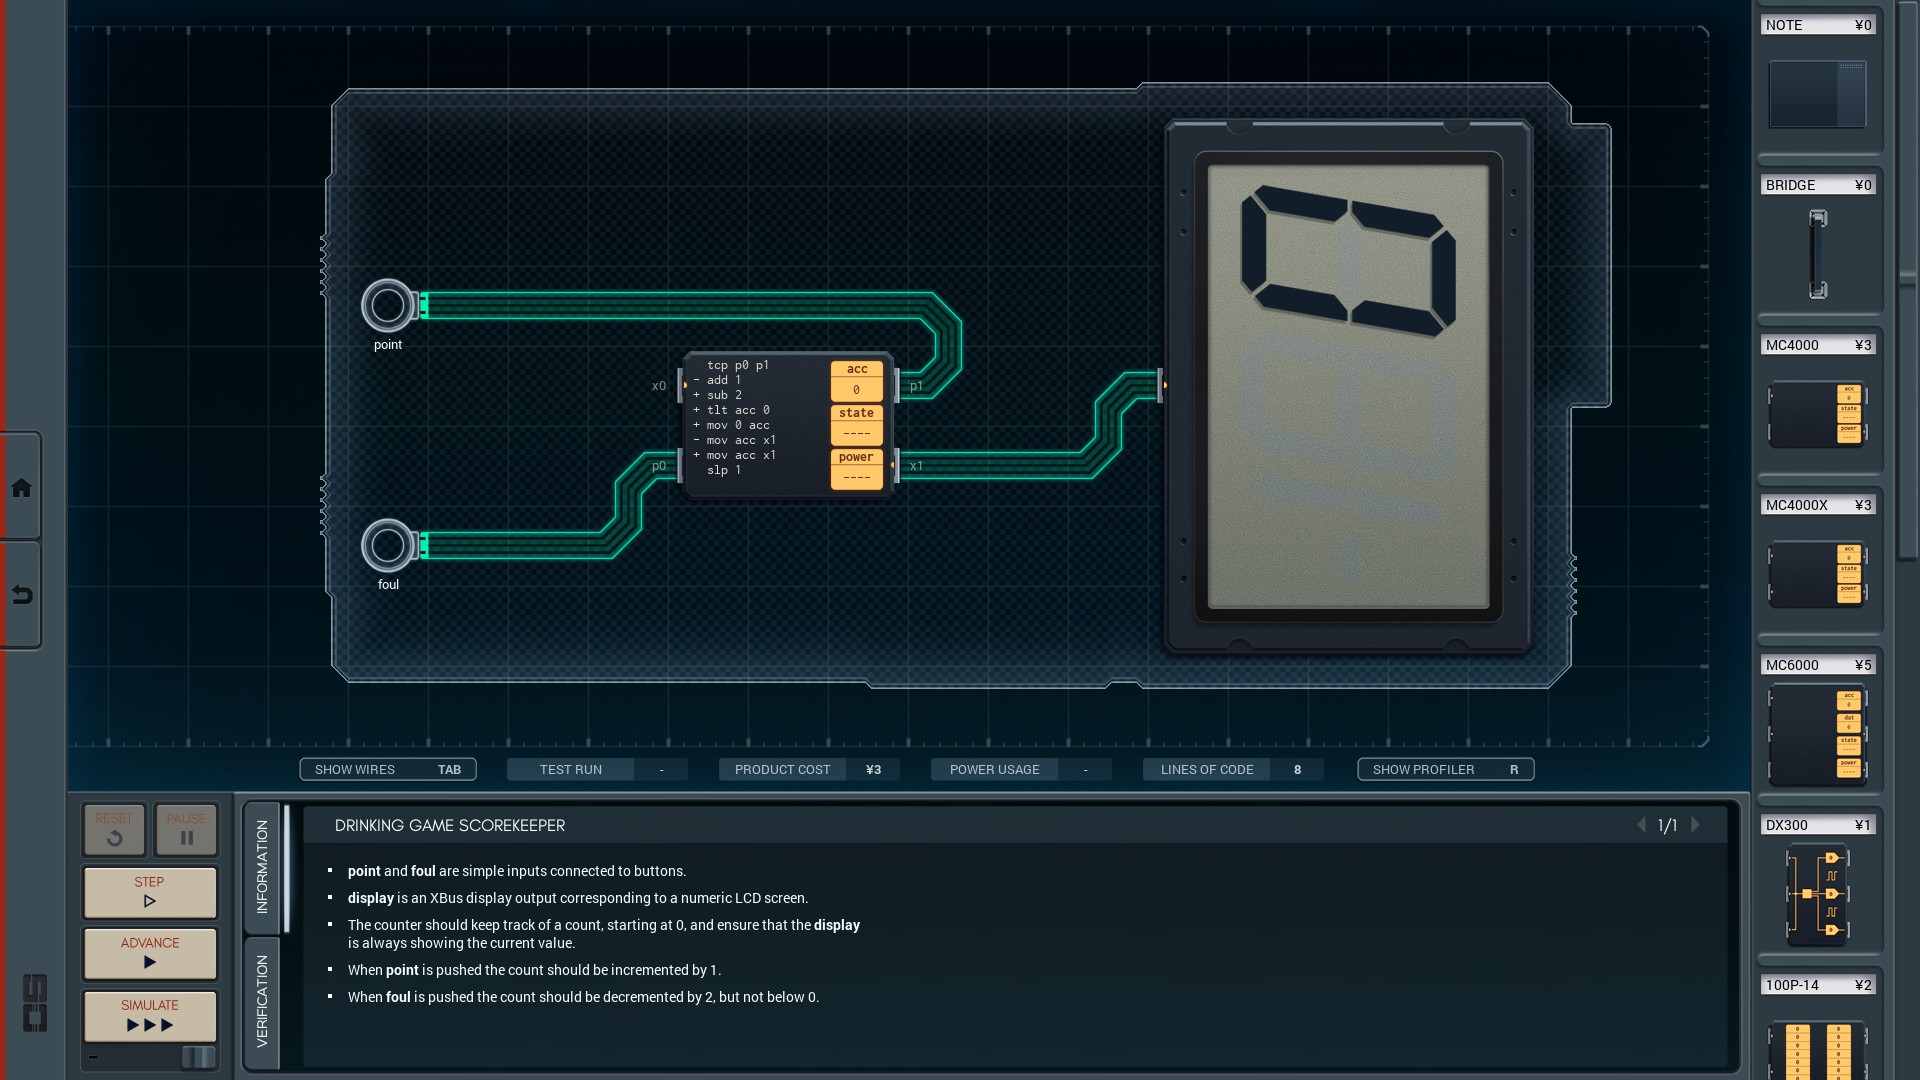Select the Note component thumbnail

coord(1816,94)
